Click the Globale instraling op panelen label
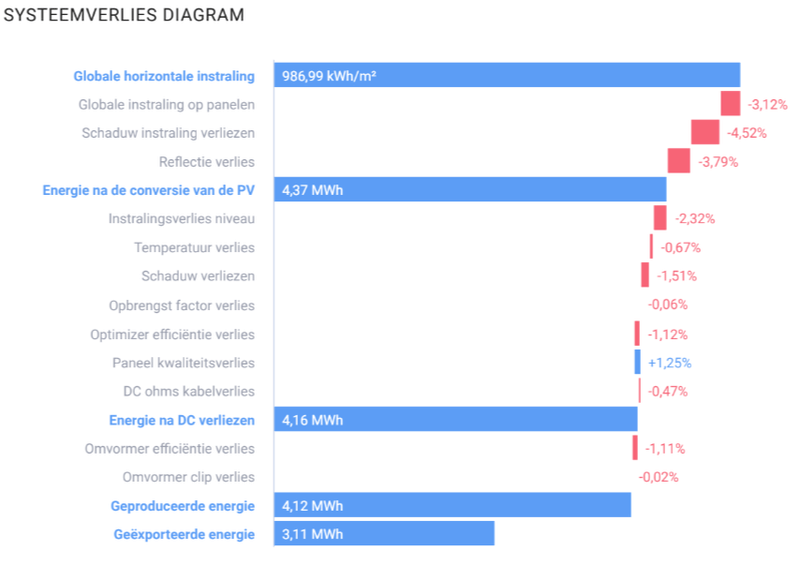 coord(166,104)
